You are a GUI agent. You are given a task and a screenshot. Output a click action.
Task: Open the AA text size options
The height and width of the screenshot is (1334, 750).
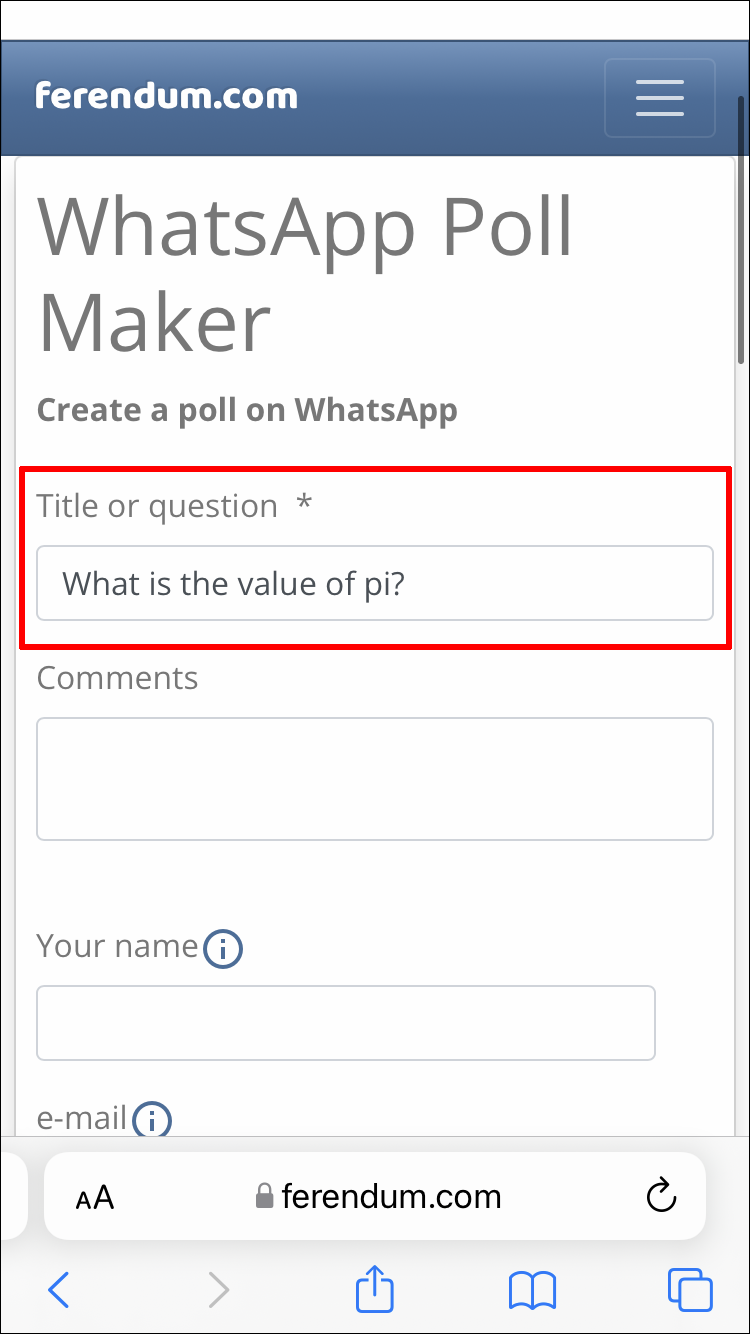pyautogui.click(x=95, y=1197)
